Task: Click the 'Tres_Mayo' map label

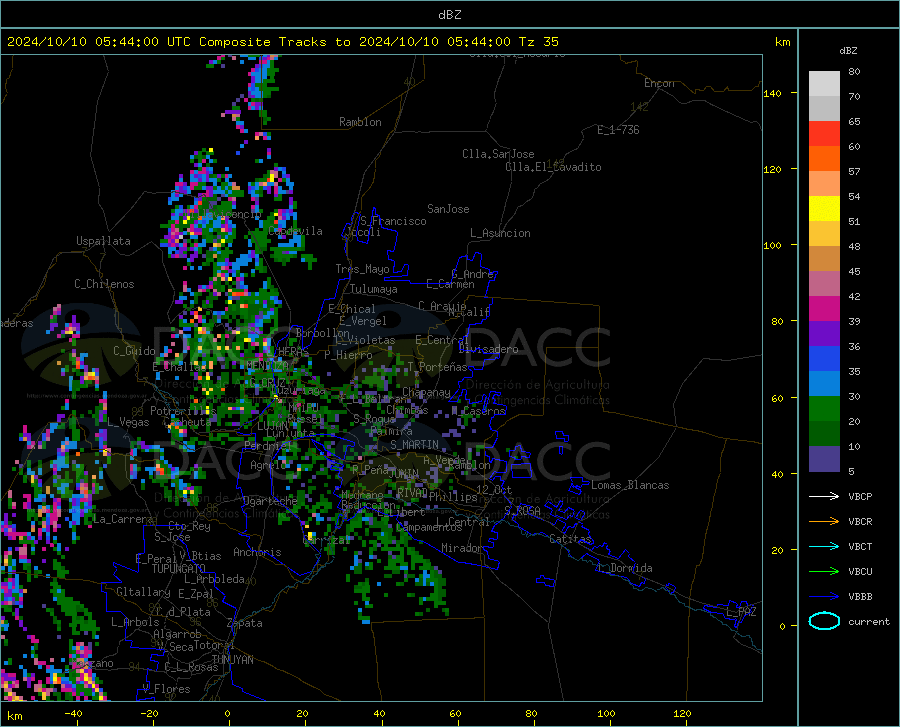Action: click(362, 269)
